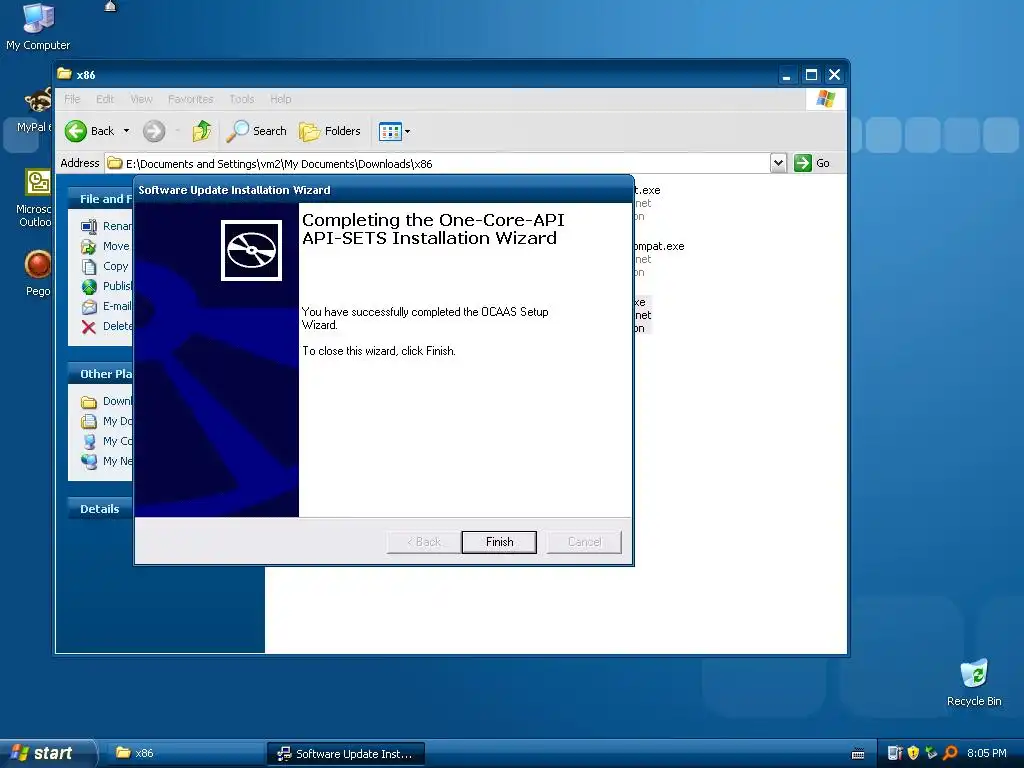Click the disabled Back button in wizard

coord(424,542)
